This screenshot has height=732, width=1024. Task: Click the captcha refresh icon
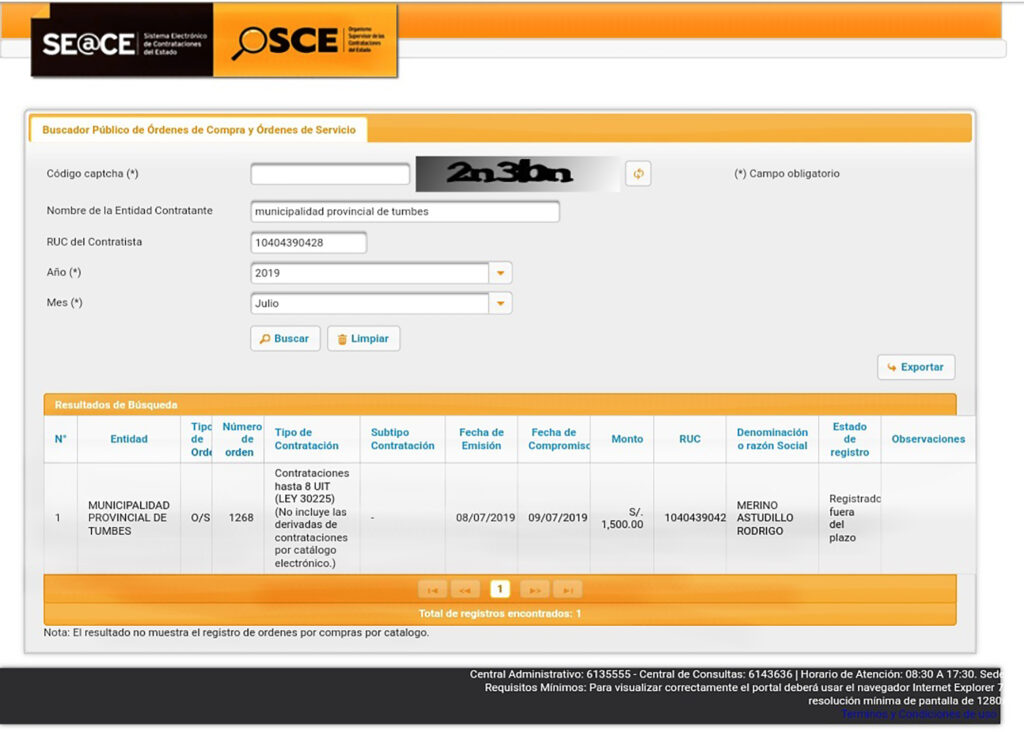(x=638, y=174)
